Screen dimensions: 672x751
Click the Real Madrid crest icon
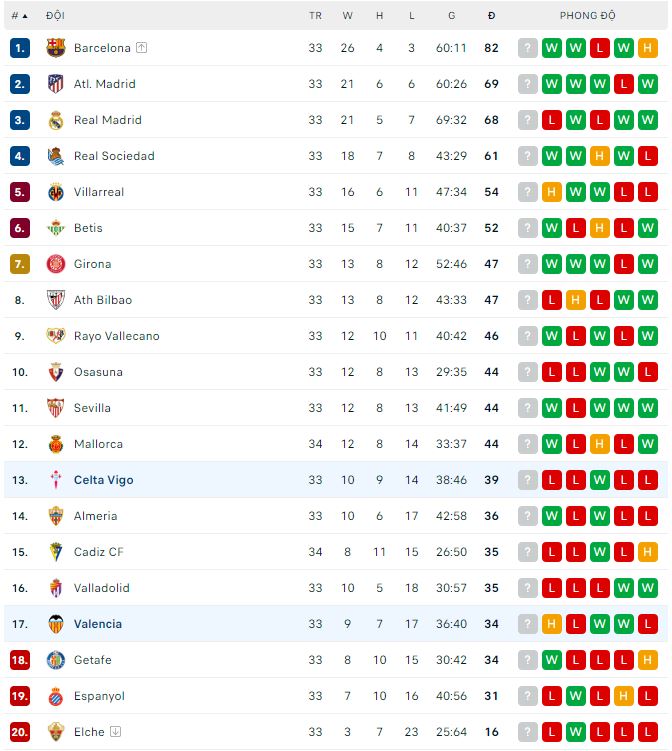(56, 120)
